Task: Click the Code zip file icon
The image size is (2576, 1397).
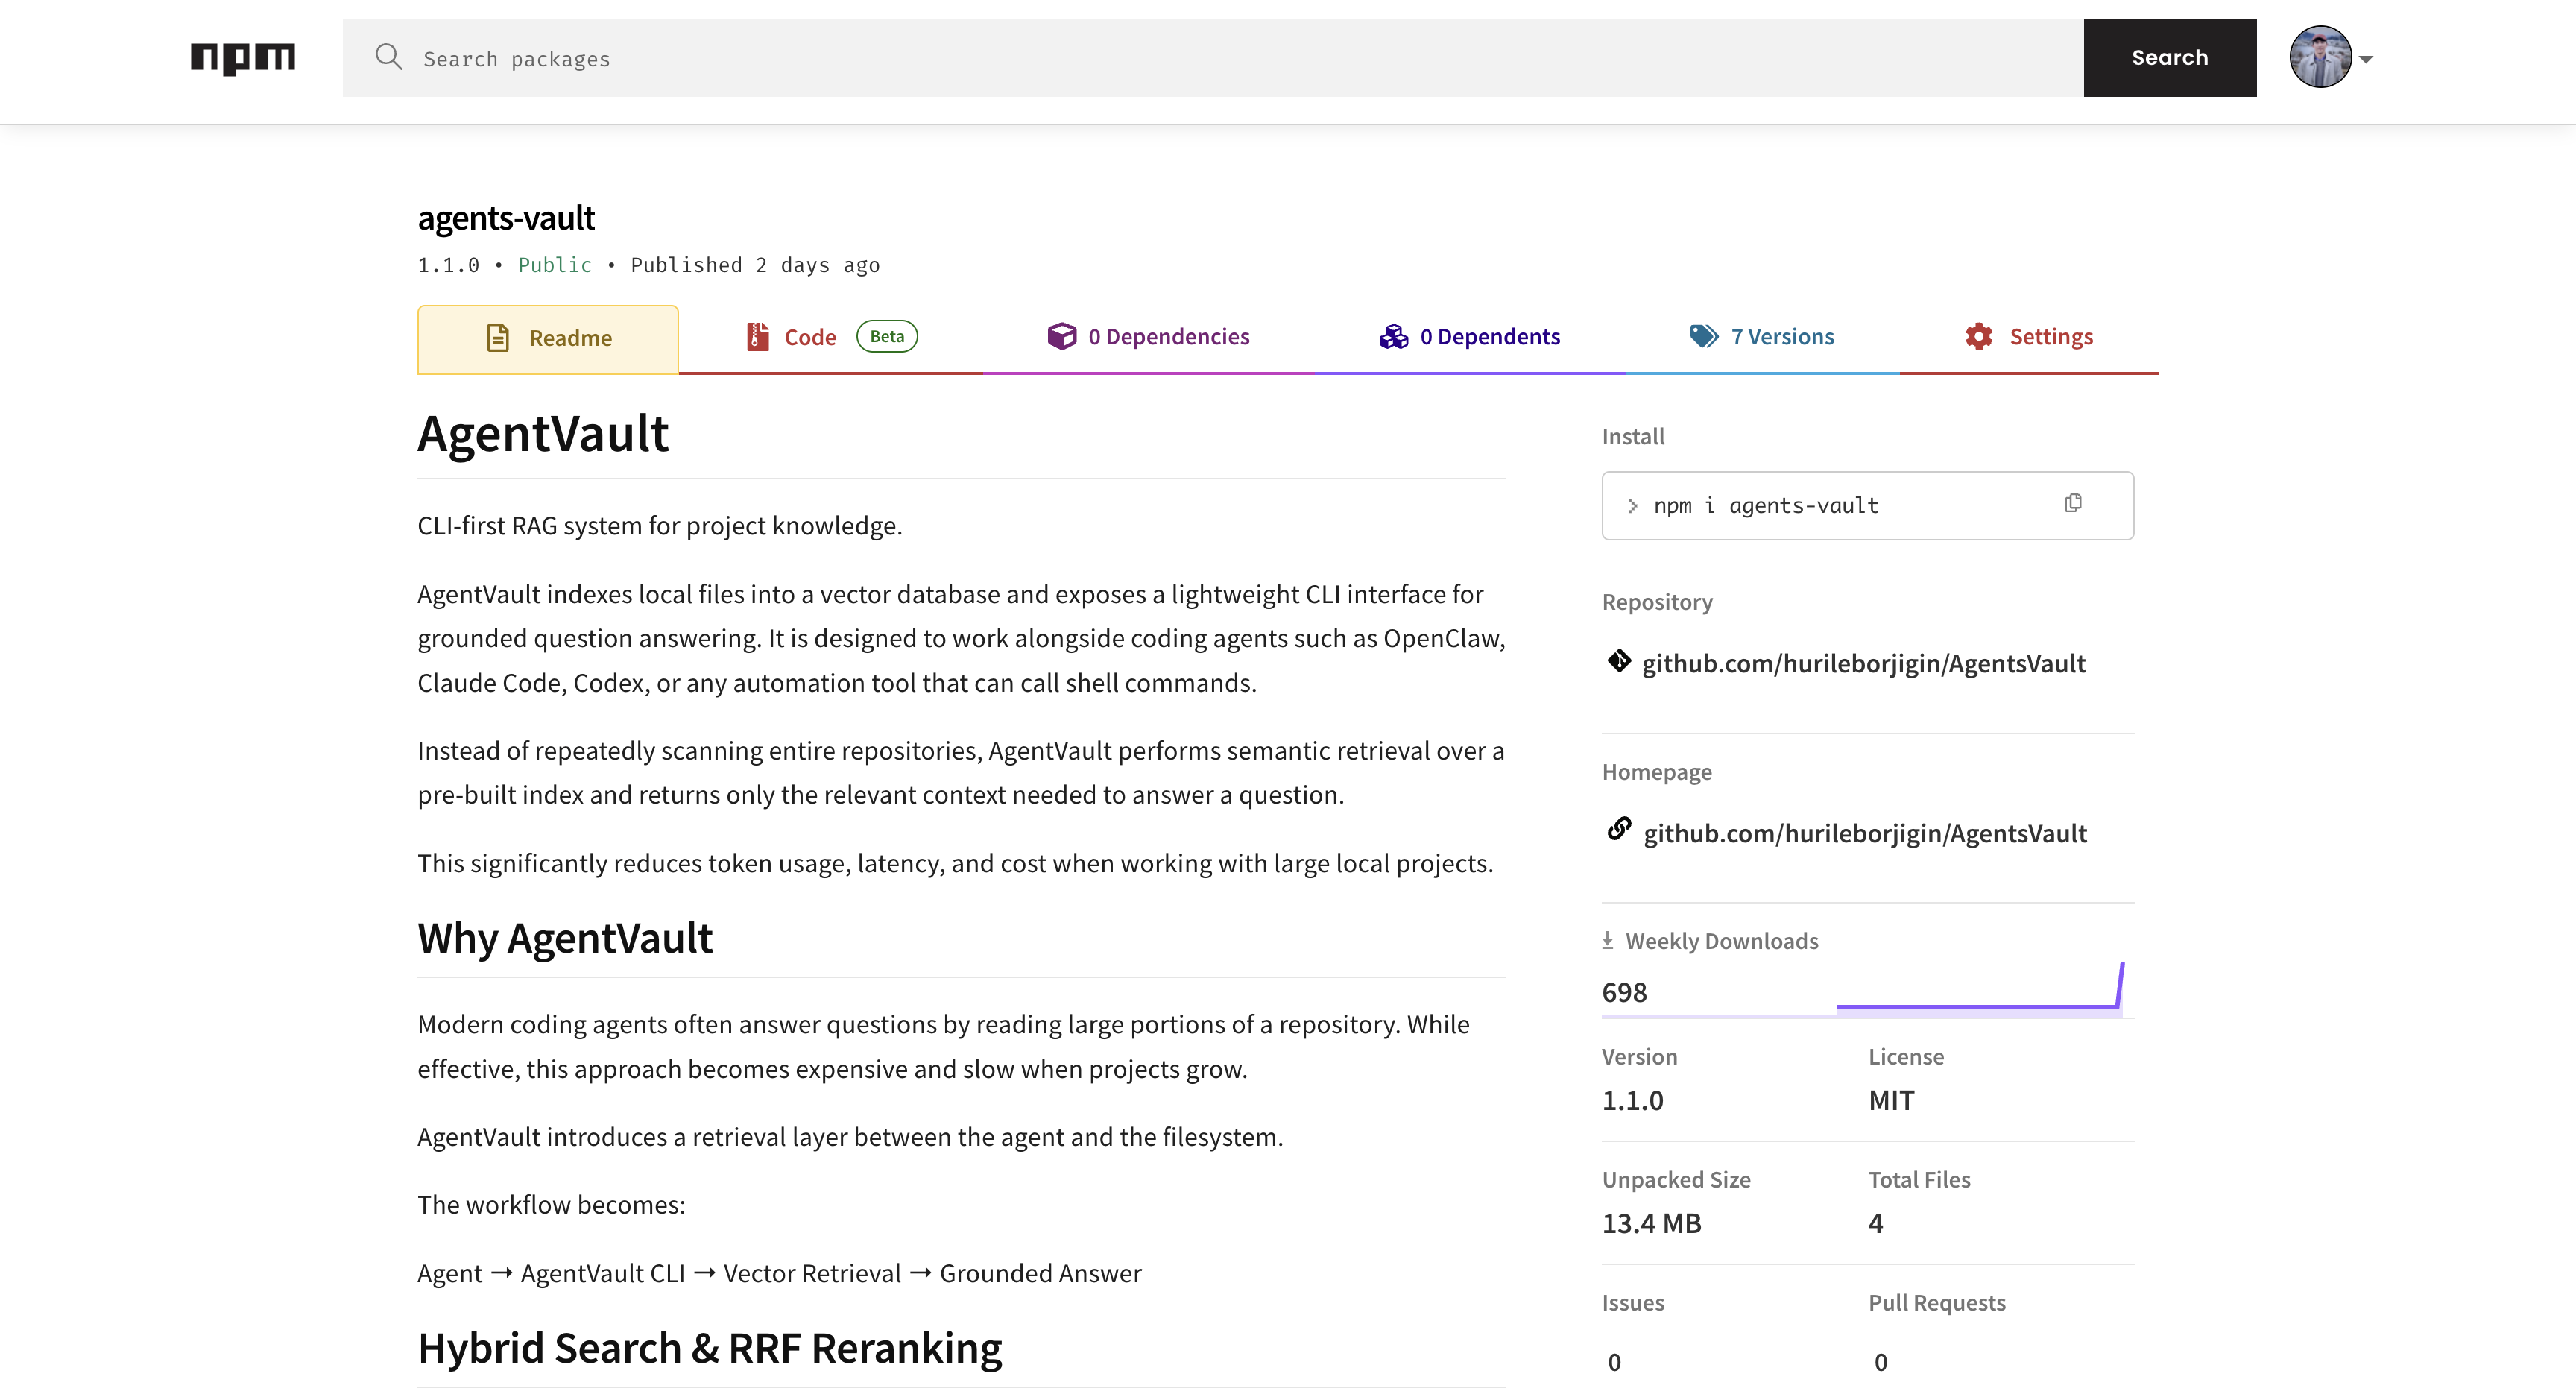Action: pyautogui.click(x=758, y=337)
